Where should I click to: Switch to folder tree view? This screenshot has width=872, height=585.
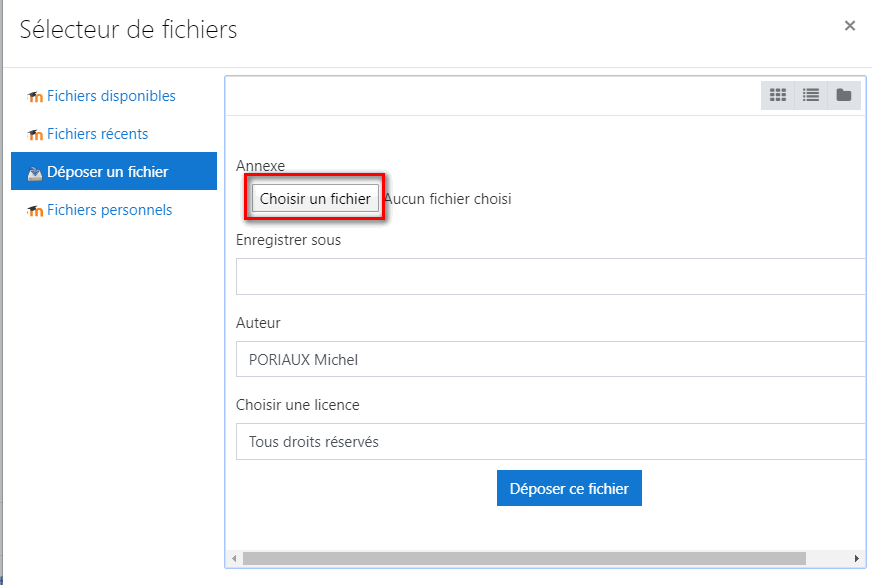coord(844,95)
